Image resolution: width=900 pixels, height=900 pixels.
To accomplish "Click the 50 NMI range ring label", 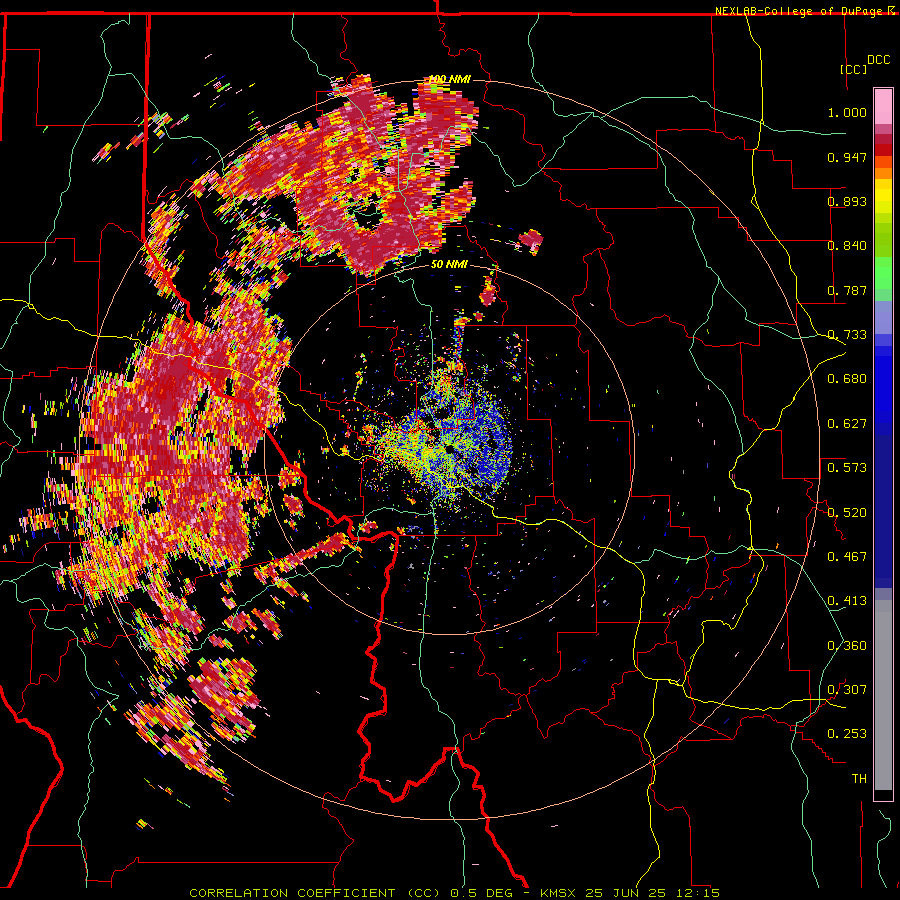I will [449, 265].
